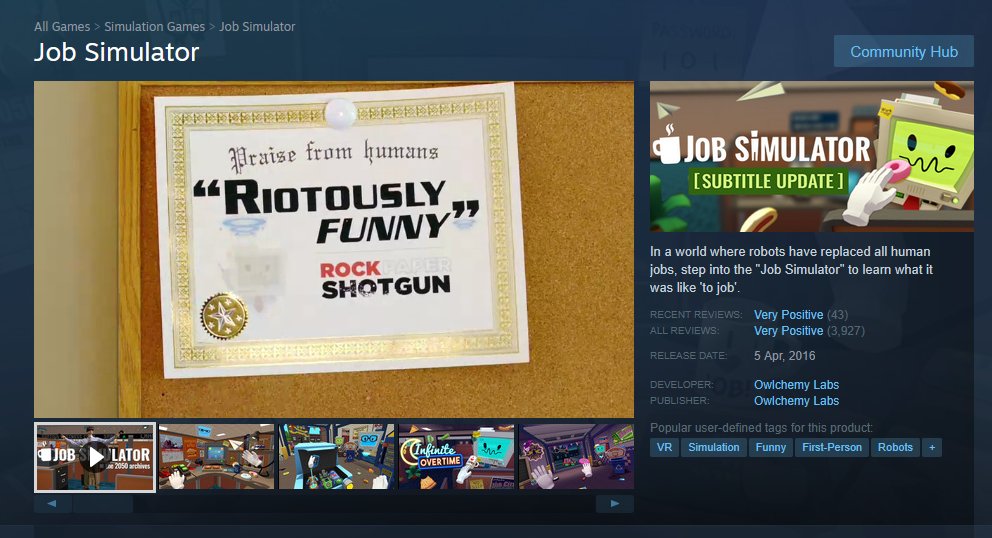This screenshot has width=992, height=538.
Task: Click the thumbnail strip scrollbar handle
Action: point(103,504)
